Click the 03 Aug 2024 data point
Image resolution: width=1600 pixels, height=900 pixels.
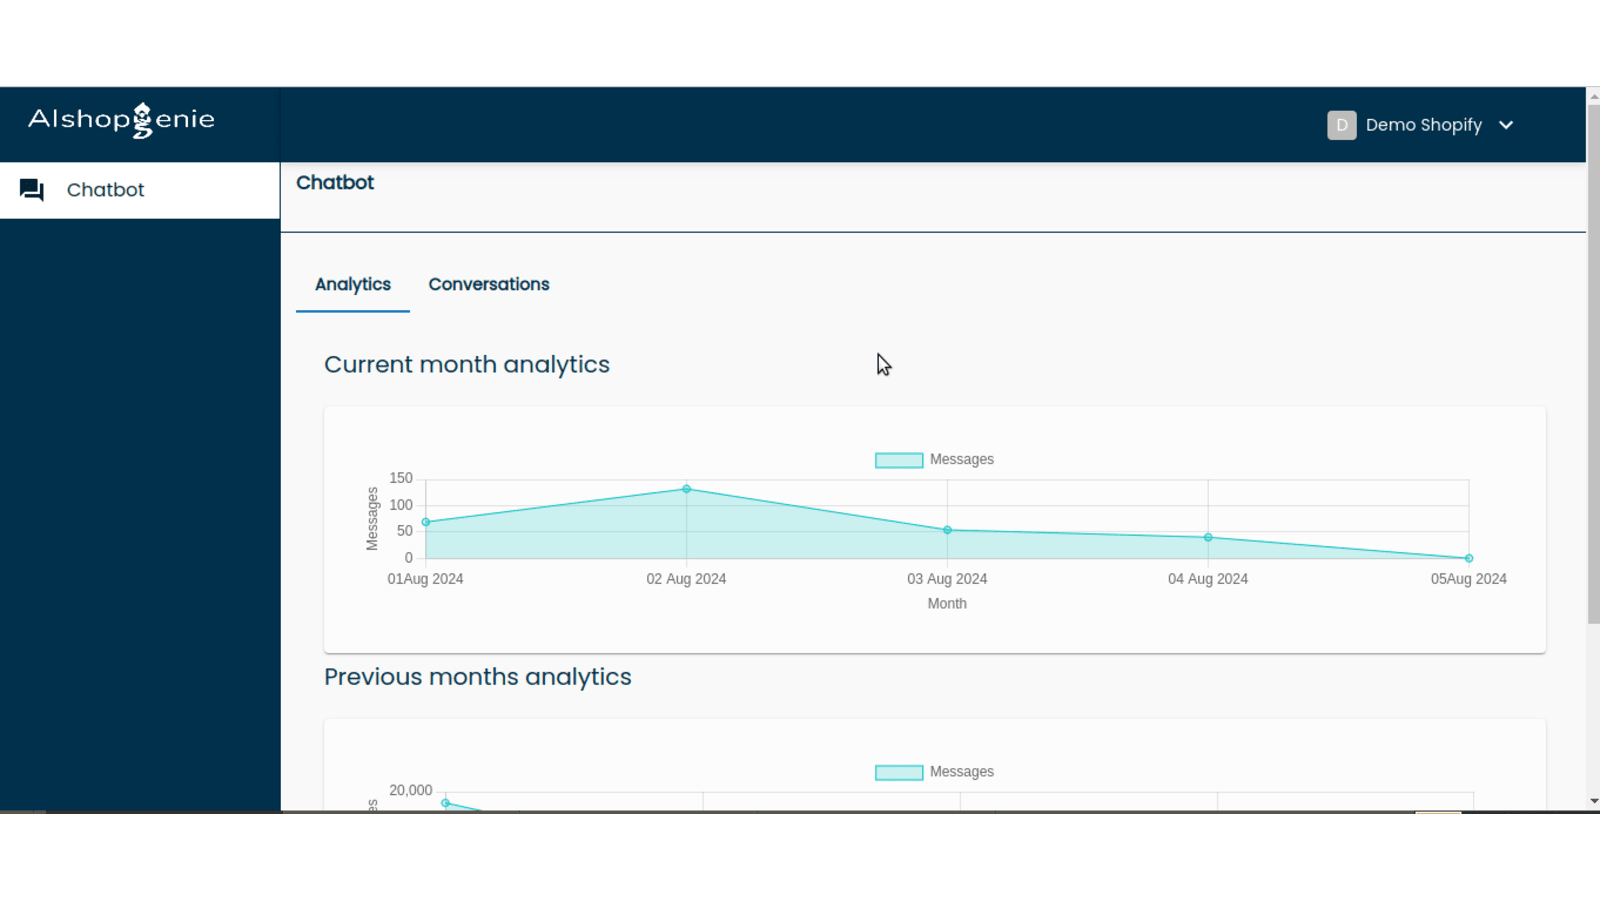pos(947,530)
